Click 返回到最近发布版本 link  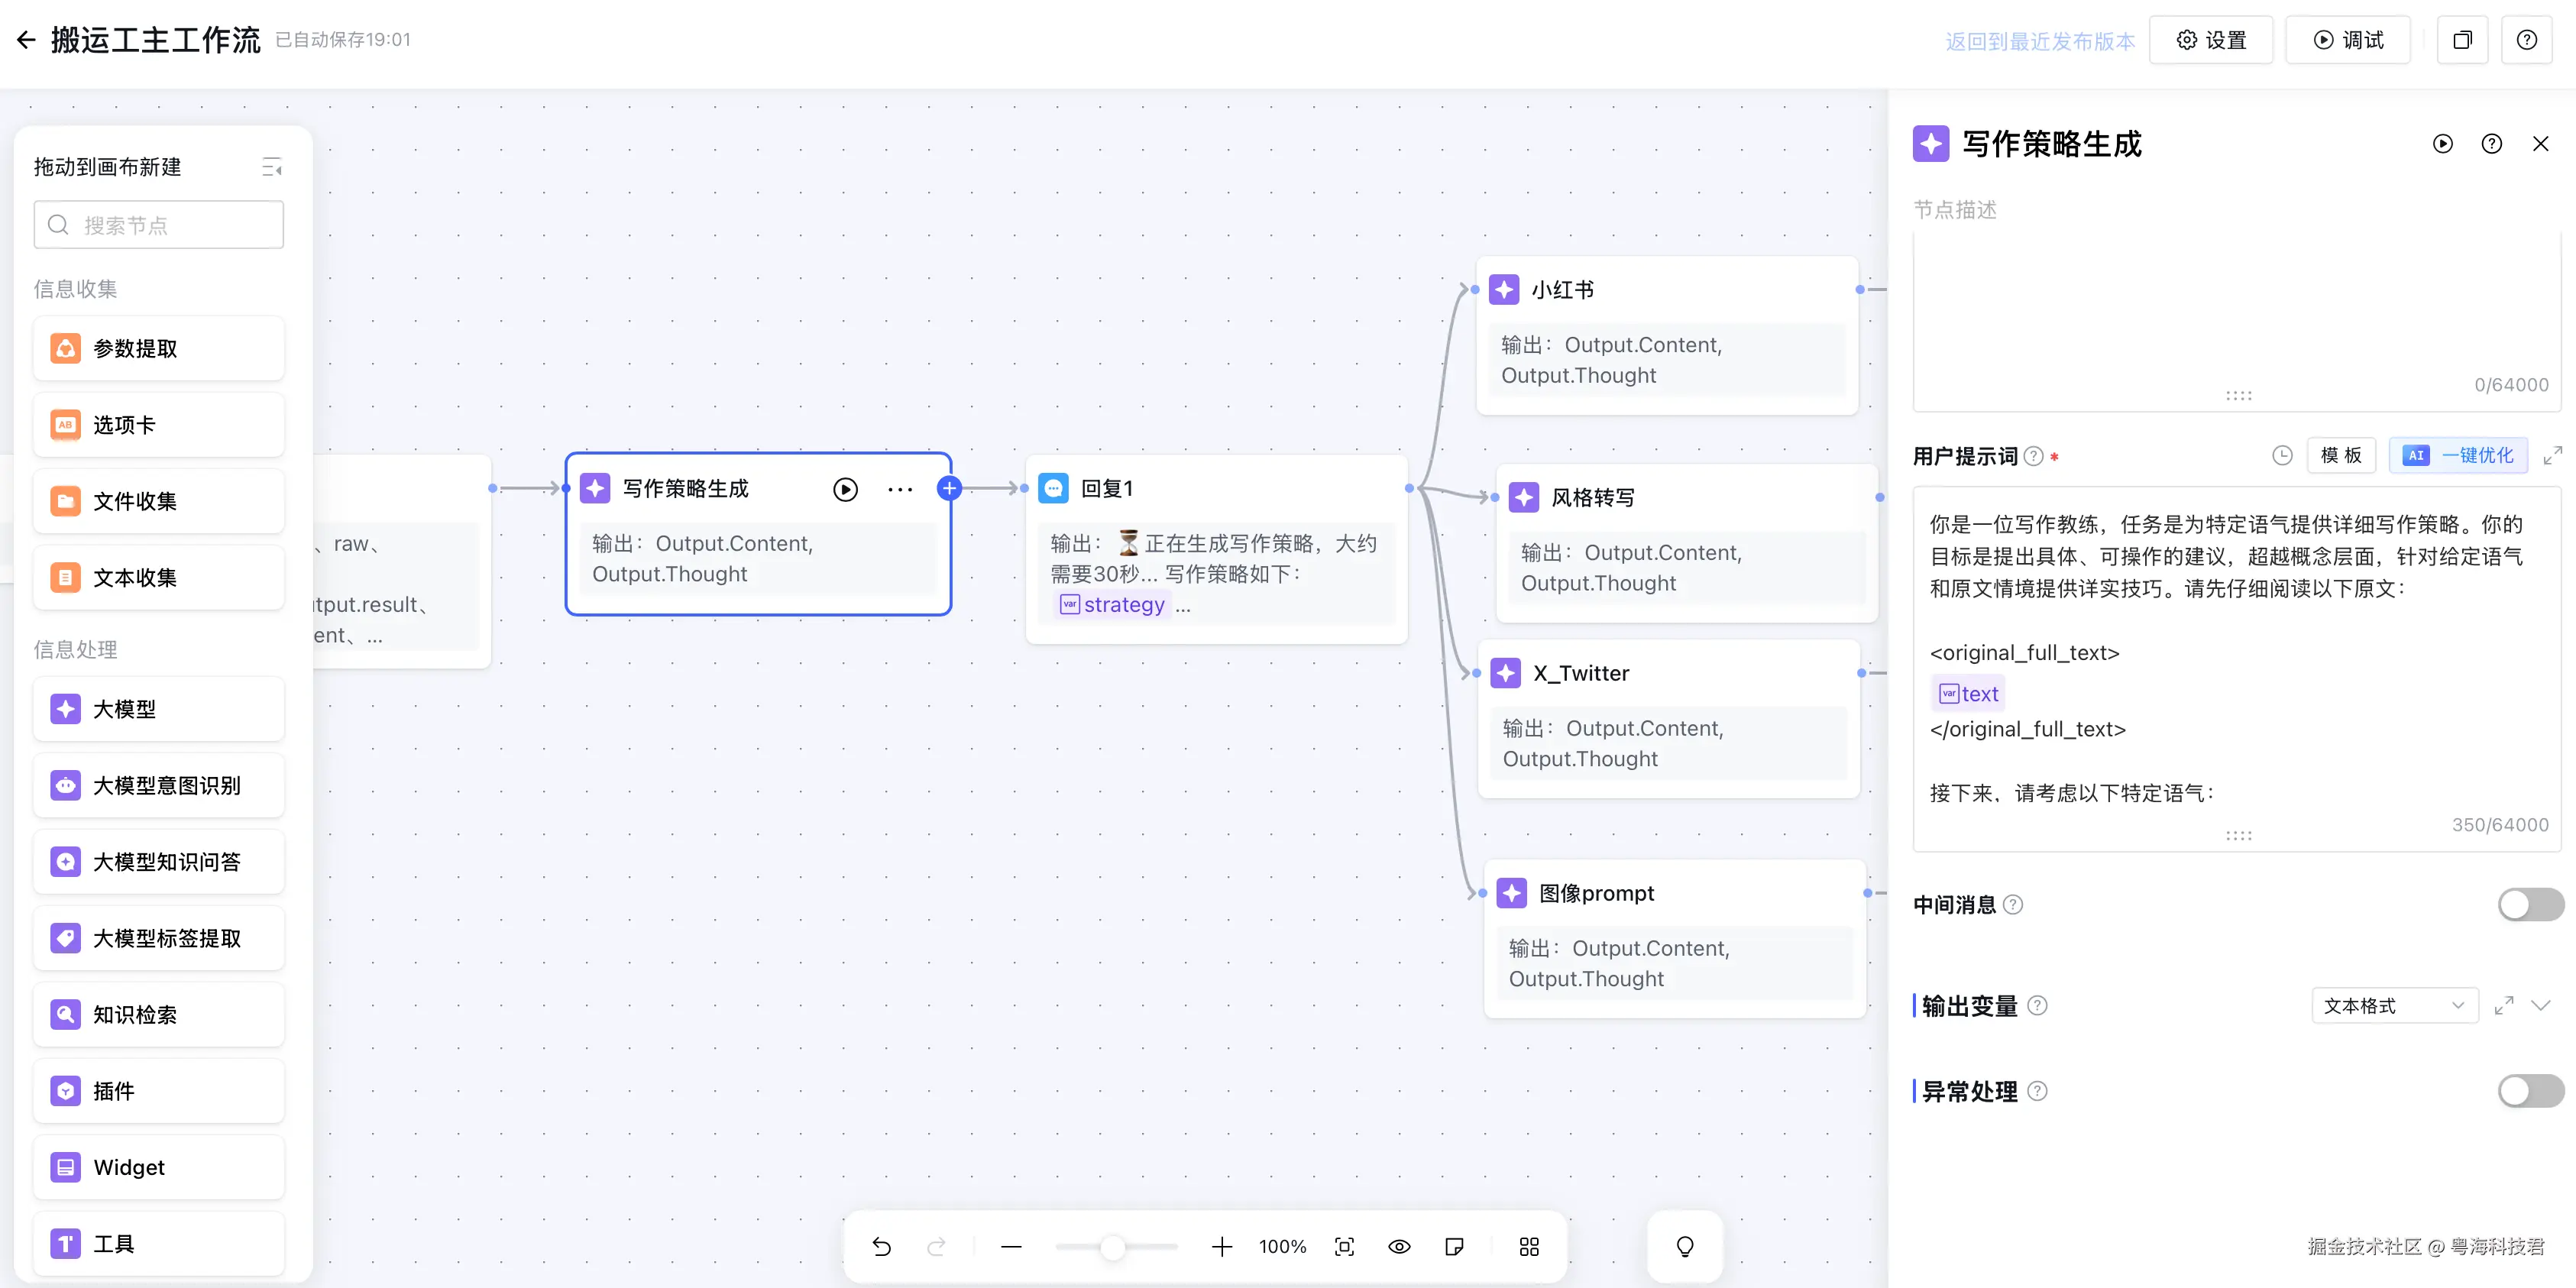coord(2040,41)
